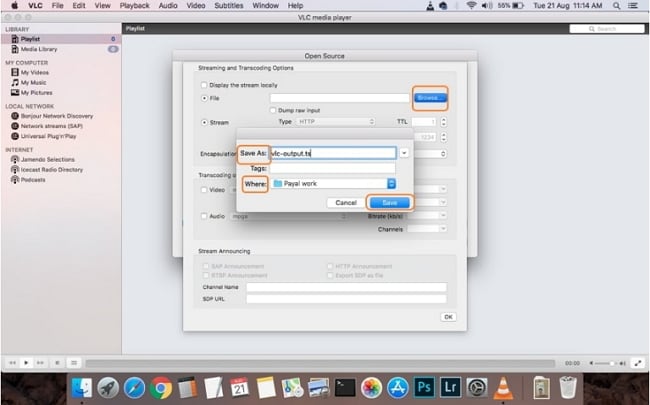
Task: Click Cancel in the save dialog
Action: pos(346,203)
